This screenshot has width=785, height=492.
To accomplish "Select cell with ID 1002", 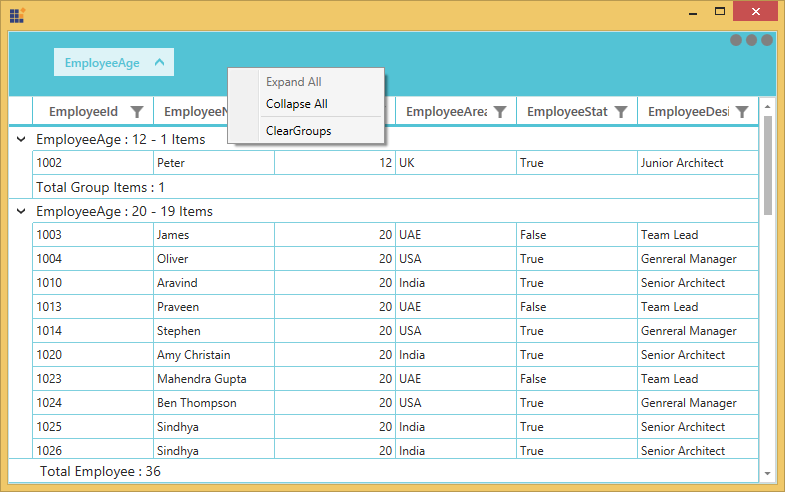I will point(93,163).
